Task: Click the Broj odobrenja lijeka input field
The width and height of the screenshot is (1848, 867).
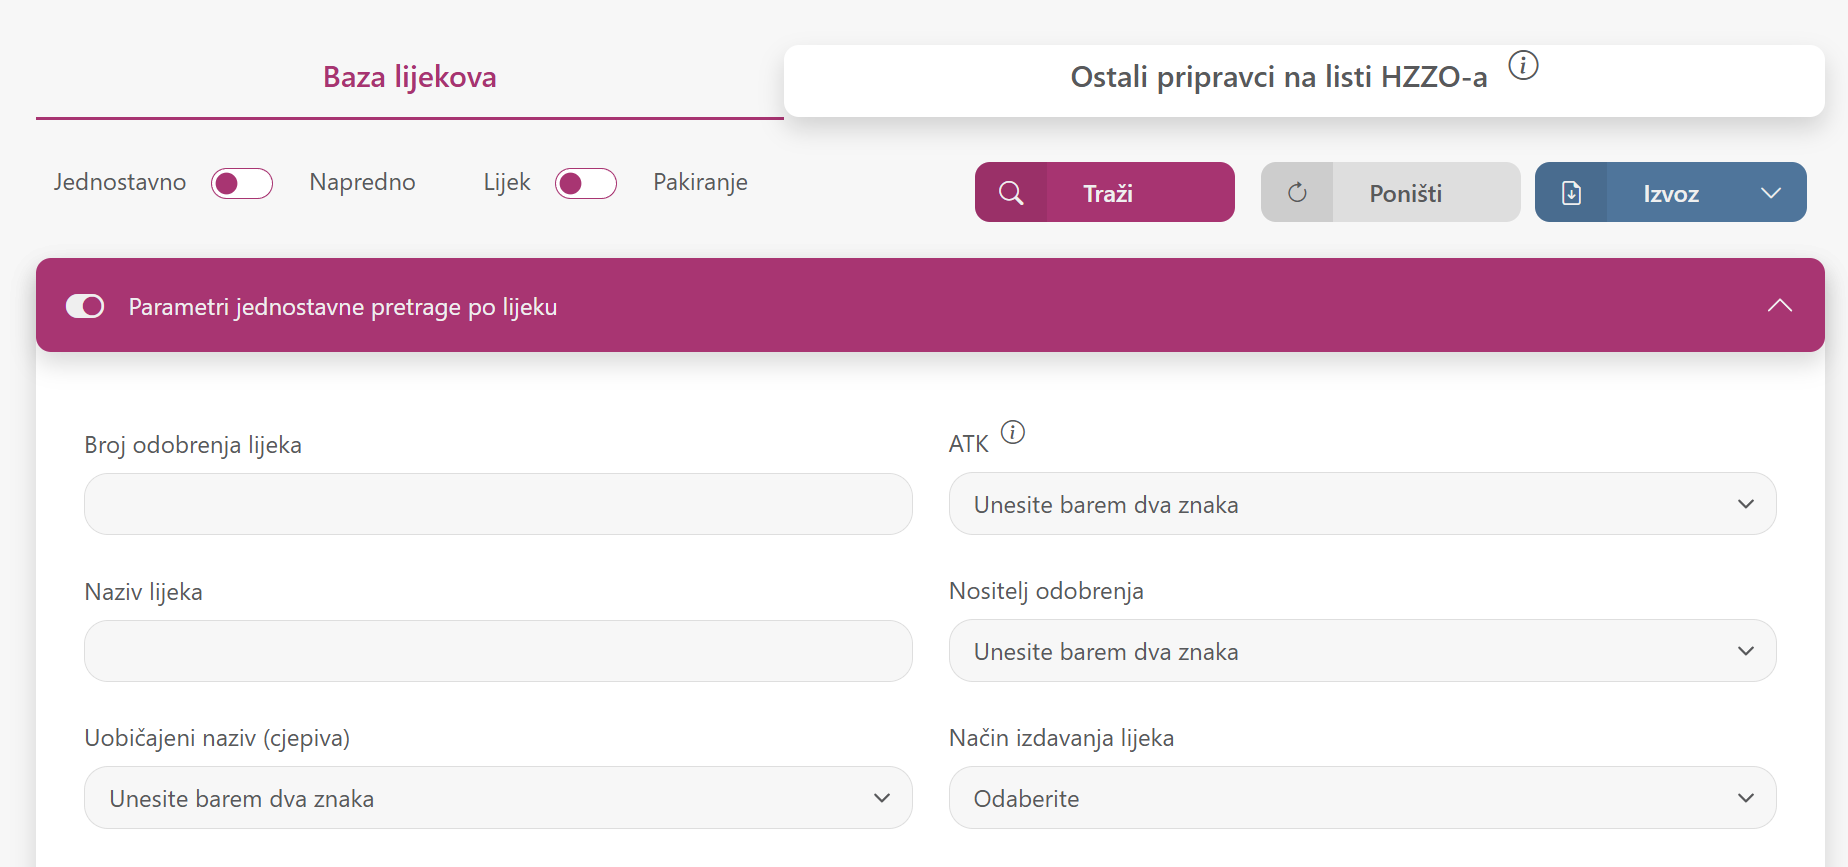Action: pos(498,504)
